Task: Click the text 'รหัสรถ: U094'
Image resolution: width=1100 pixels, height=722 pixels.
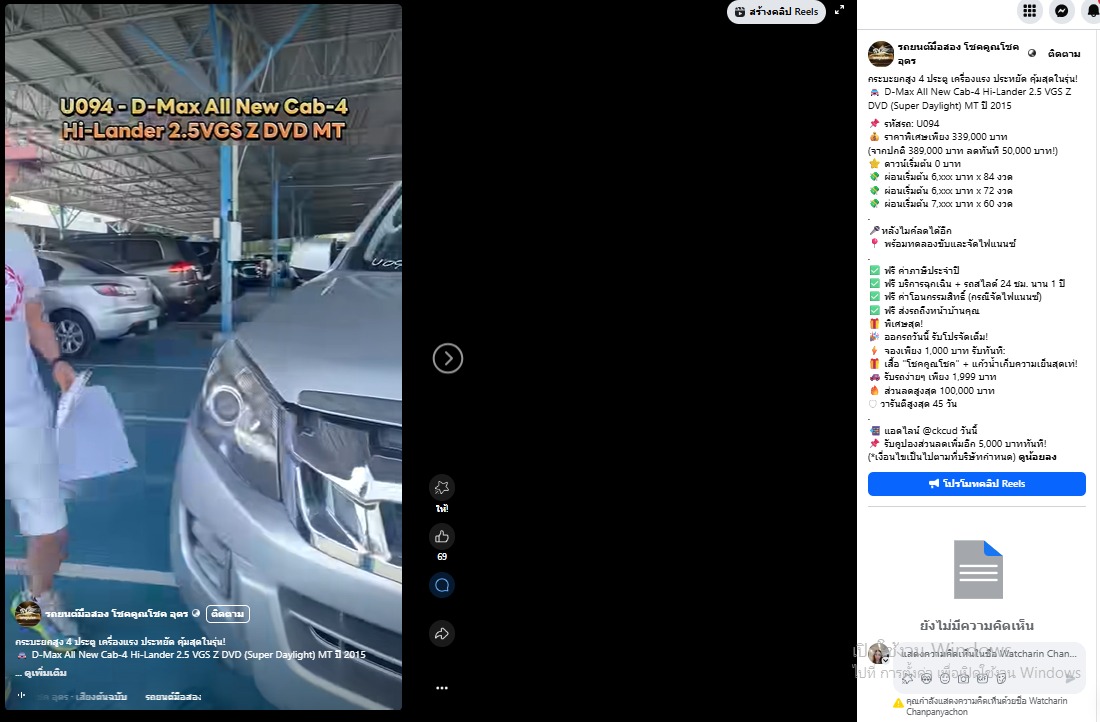Action: point(911,123)
